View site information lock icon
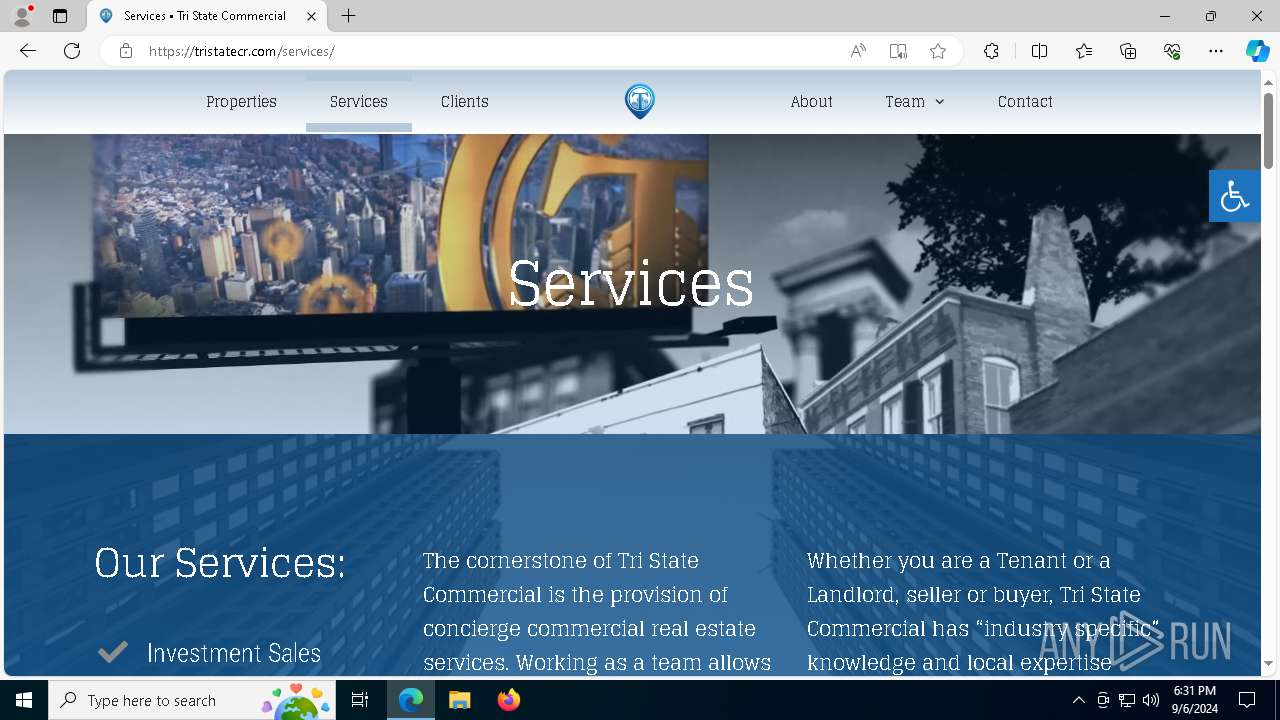Image resolution: width=1280 pixels, height=720 pixels. [x=126, y=51]
